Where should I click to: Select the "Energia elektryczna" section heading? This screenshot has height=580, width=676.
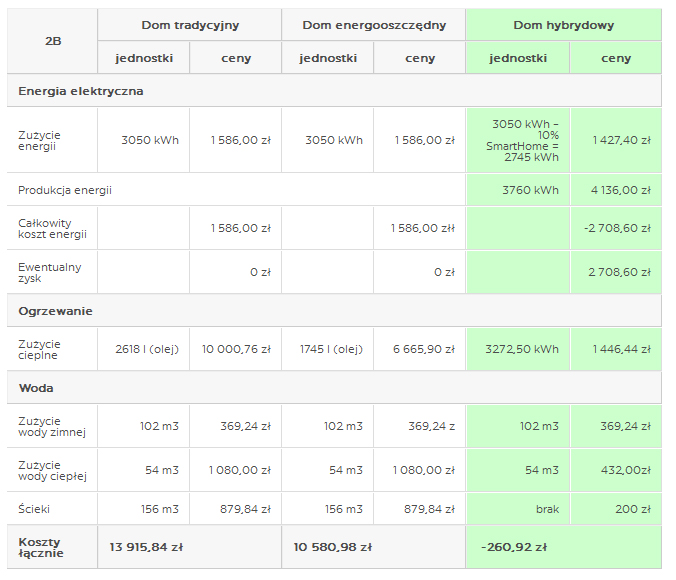81,91
